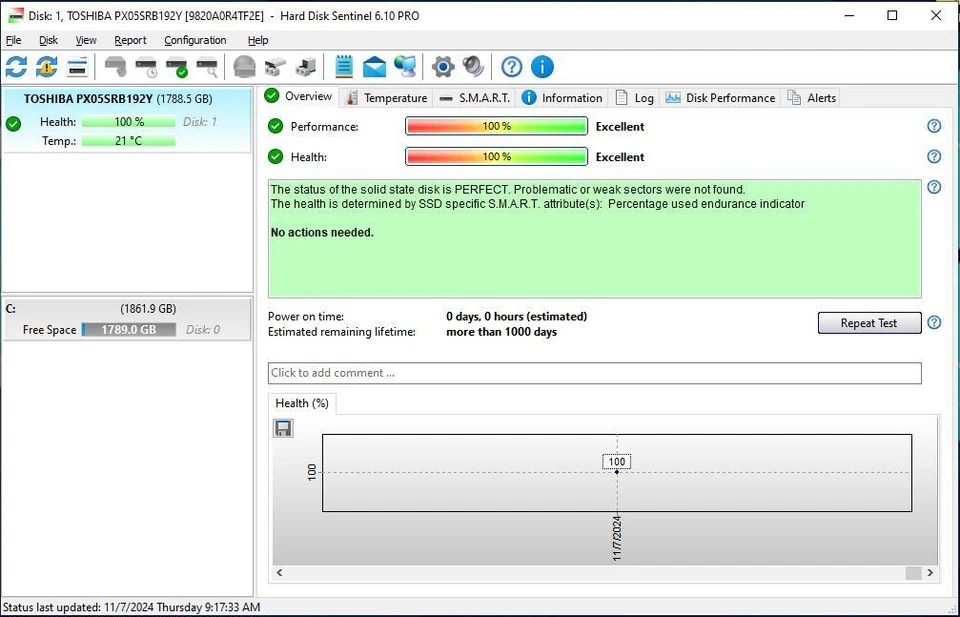960x617 pixels.
Task: Re-analyze disk using warning refresh icon
Action: 45,67
